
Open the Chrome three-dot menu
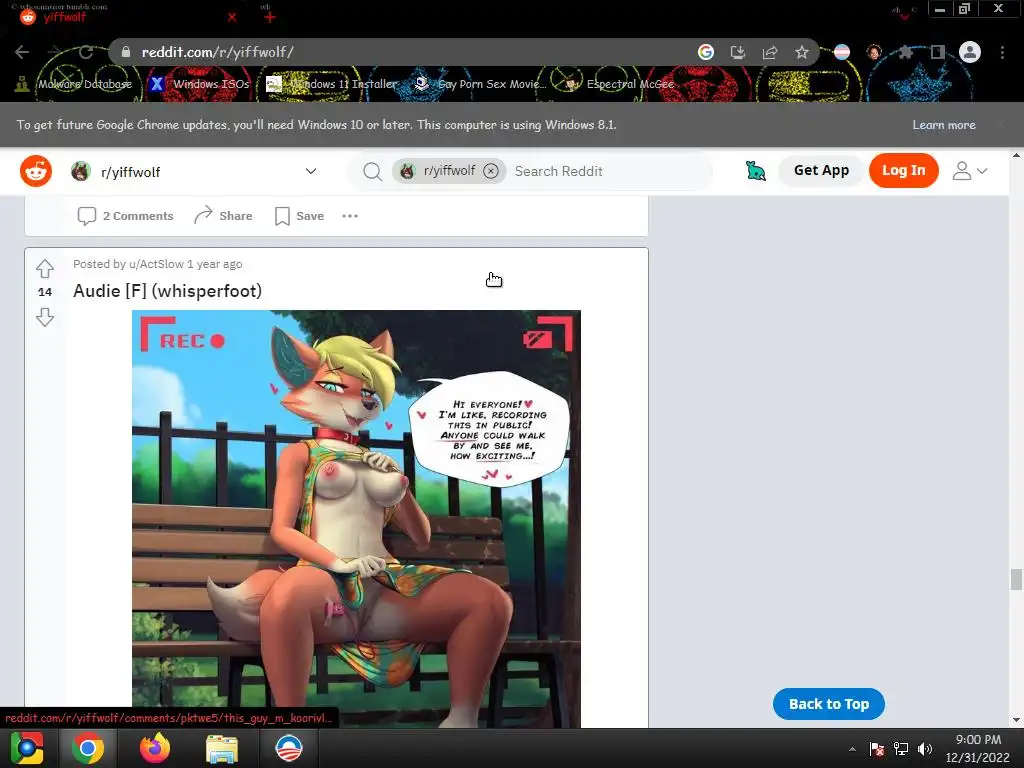(x=1002, y=52)
